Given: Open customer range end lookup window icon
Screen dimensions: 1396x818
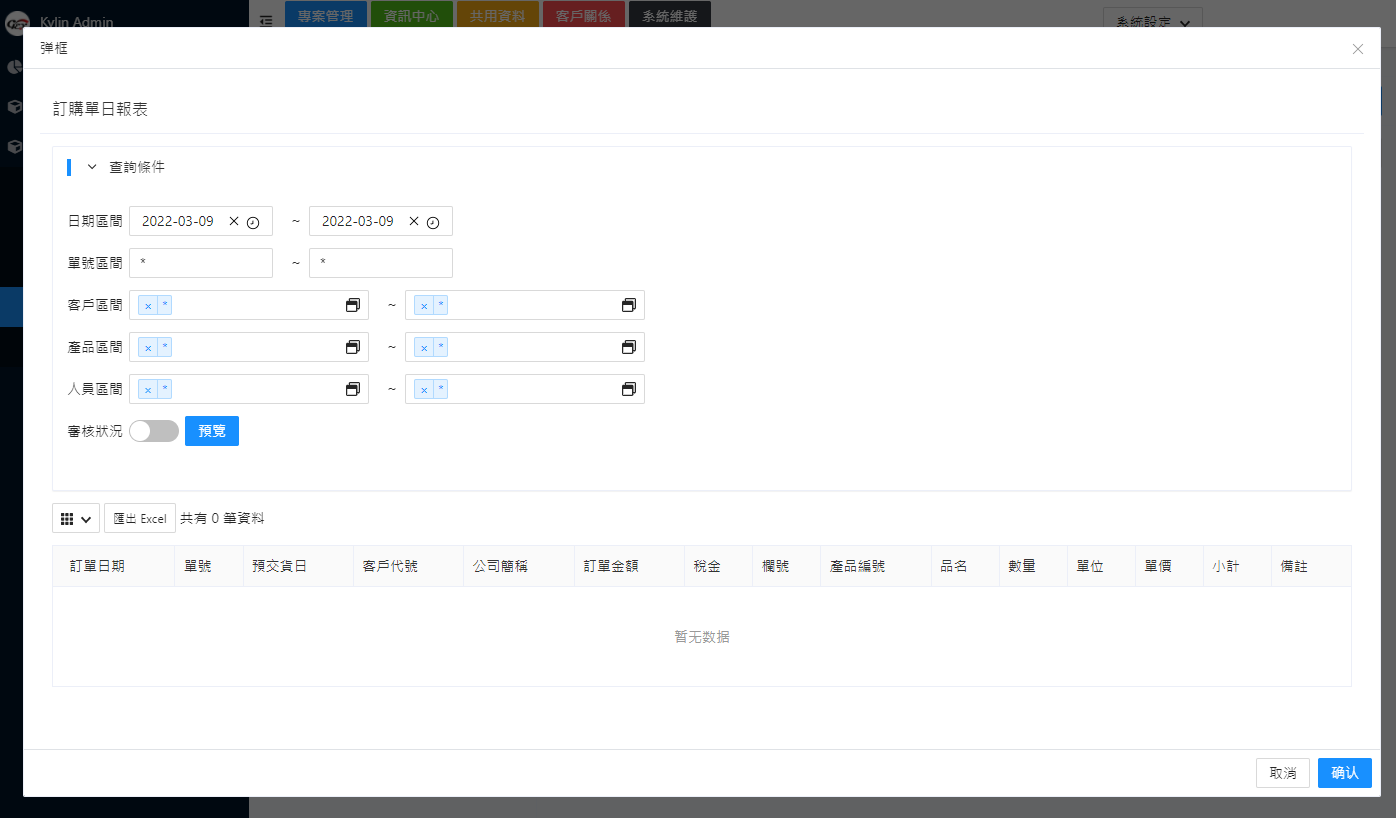Looking at the screenshot, I should (629, 305).
